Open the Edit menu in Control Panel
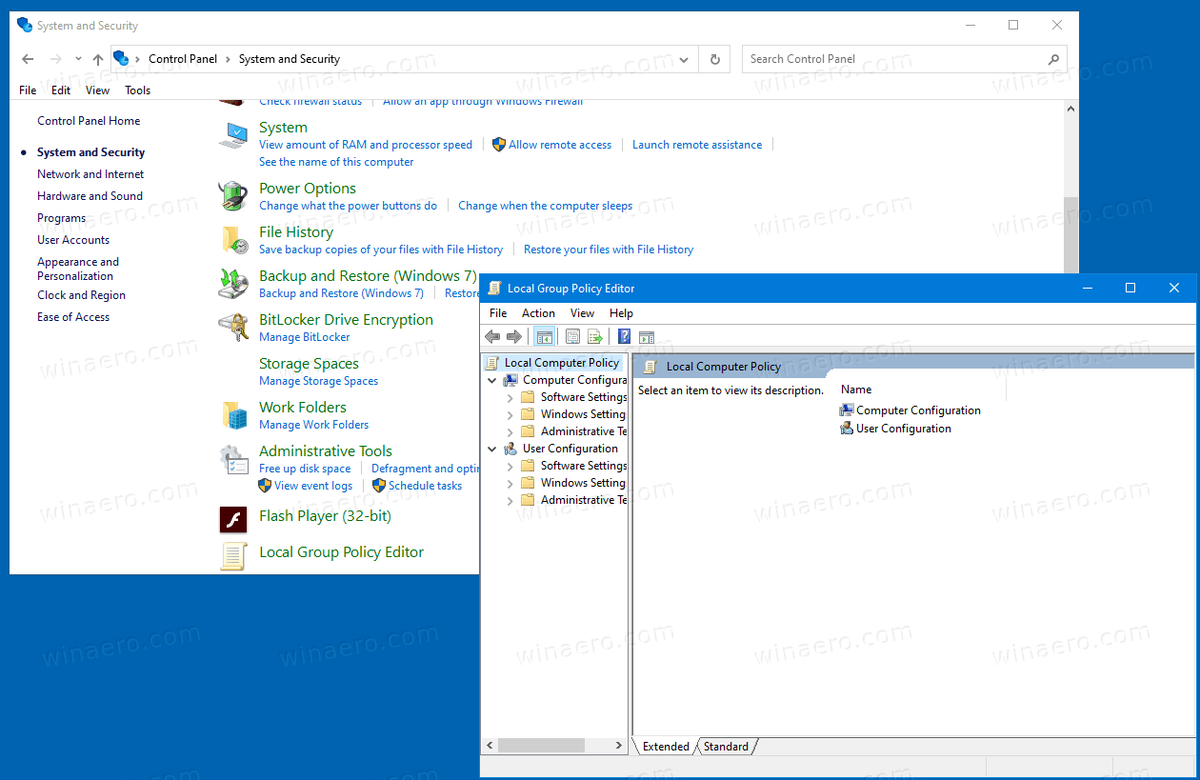1200x780 pixels. (61, 90)
